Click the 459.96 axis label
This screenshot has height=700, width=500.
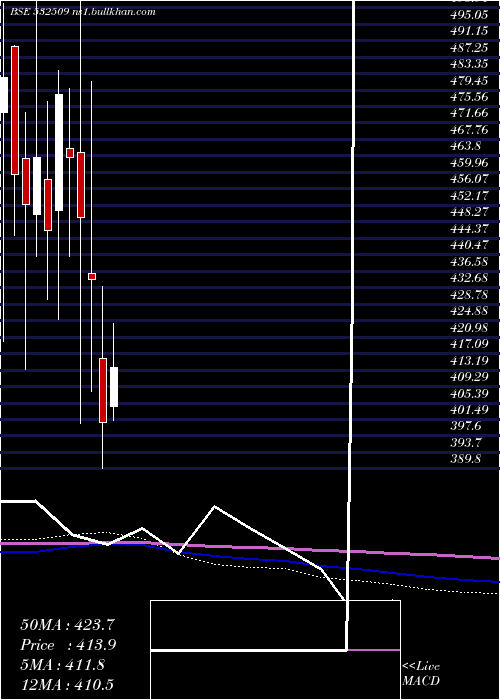point(469,163)
